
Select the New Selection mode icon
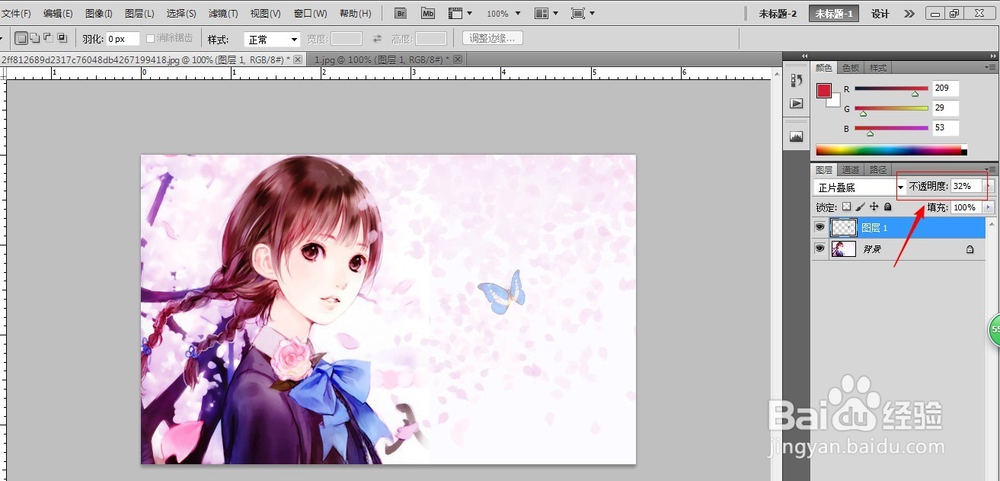point(21,39)
